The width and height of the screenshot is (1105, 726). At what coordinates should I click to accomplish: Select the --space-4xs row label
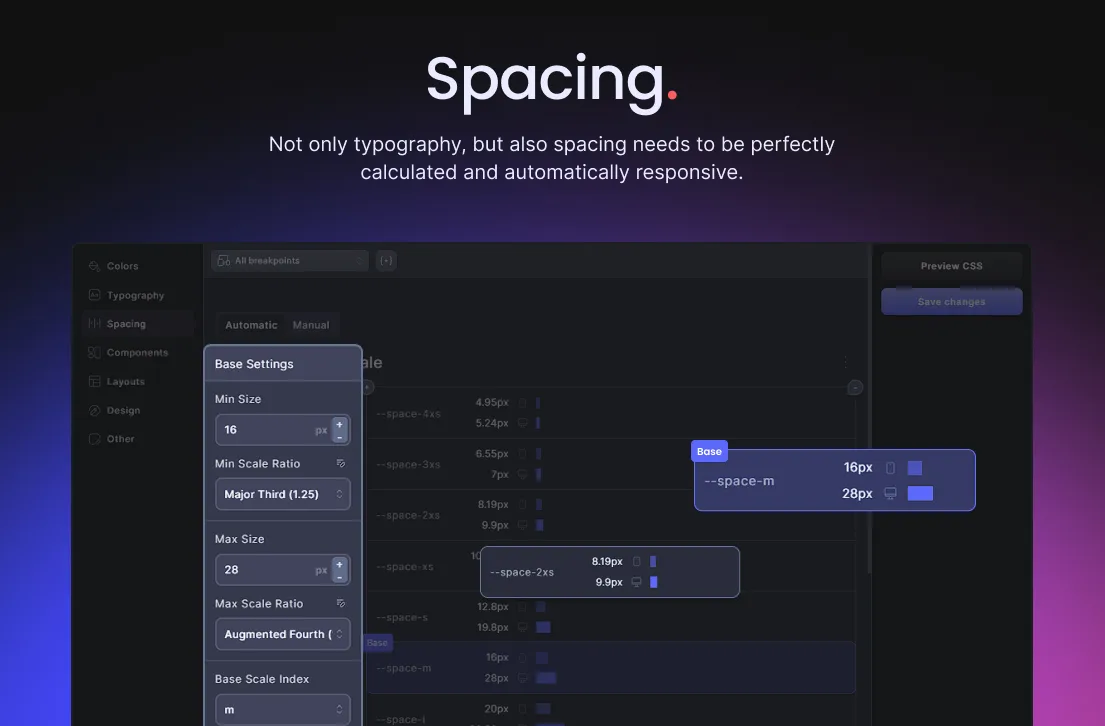(x=408, y=414)
